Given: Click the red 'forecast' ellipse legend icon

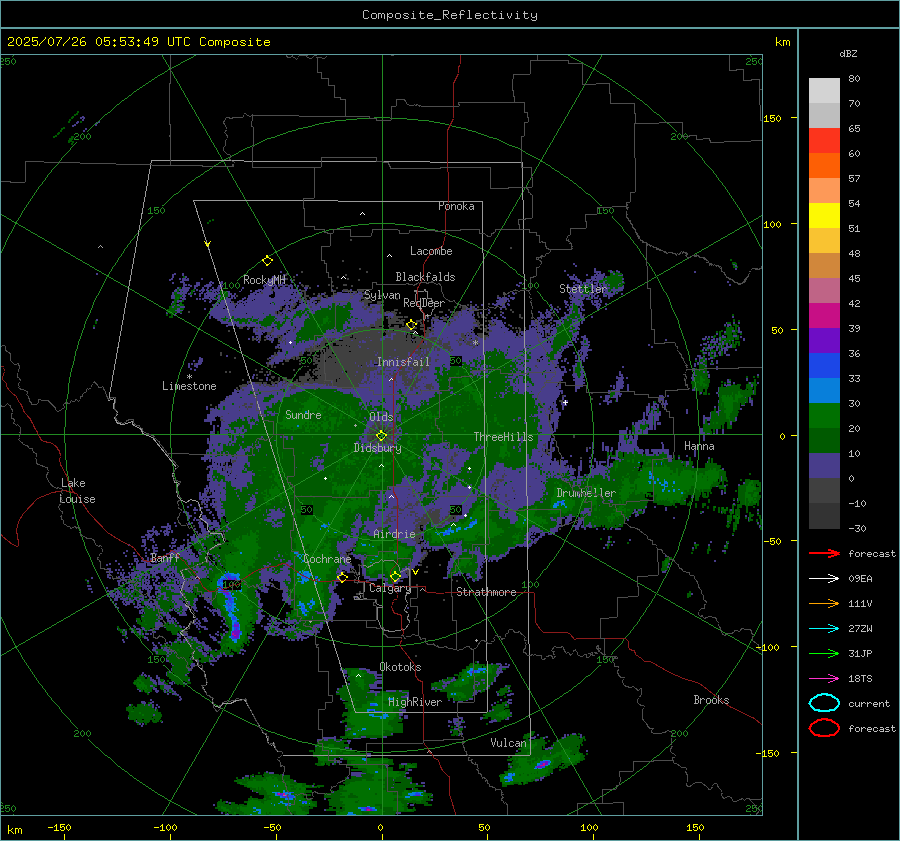Looking at the screenshot, I should tap(824, 728).
